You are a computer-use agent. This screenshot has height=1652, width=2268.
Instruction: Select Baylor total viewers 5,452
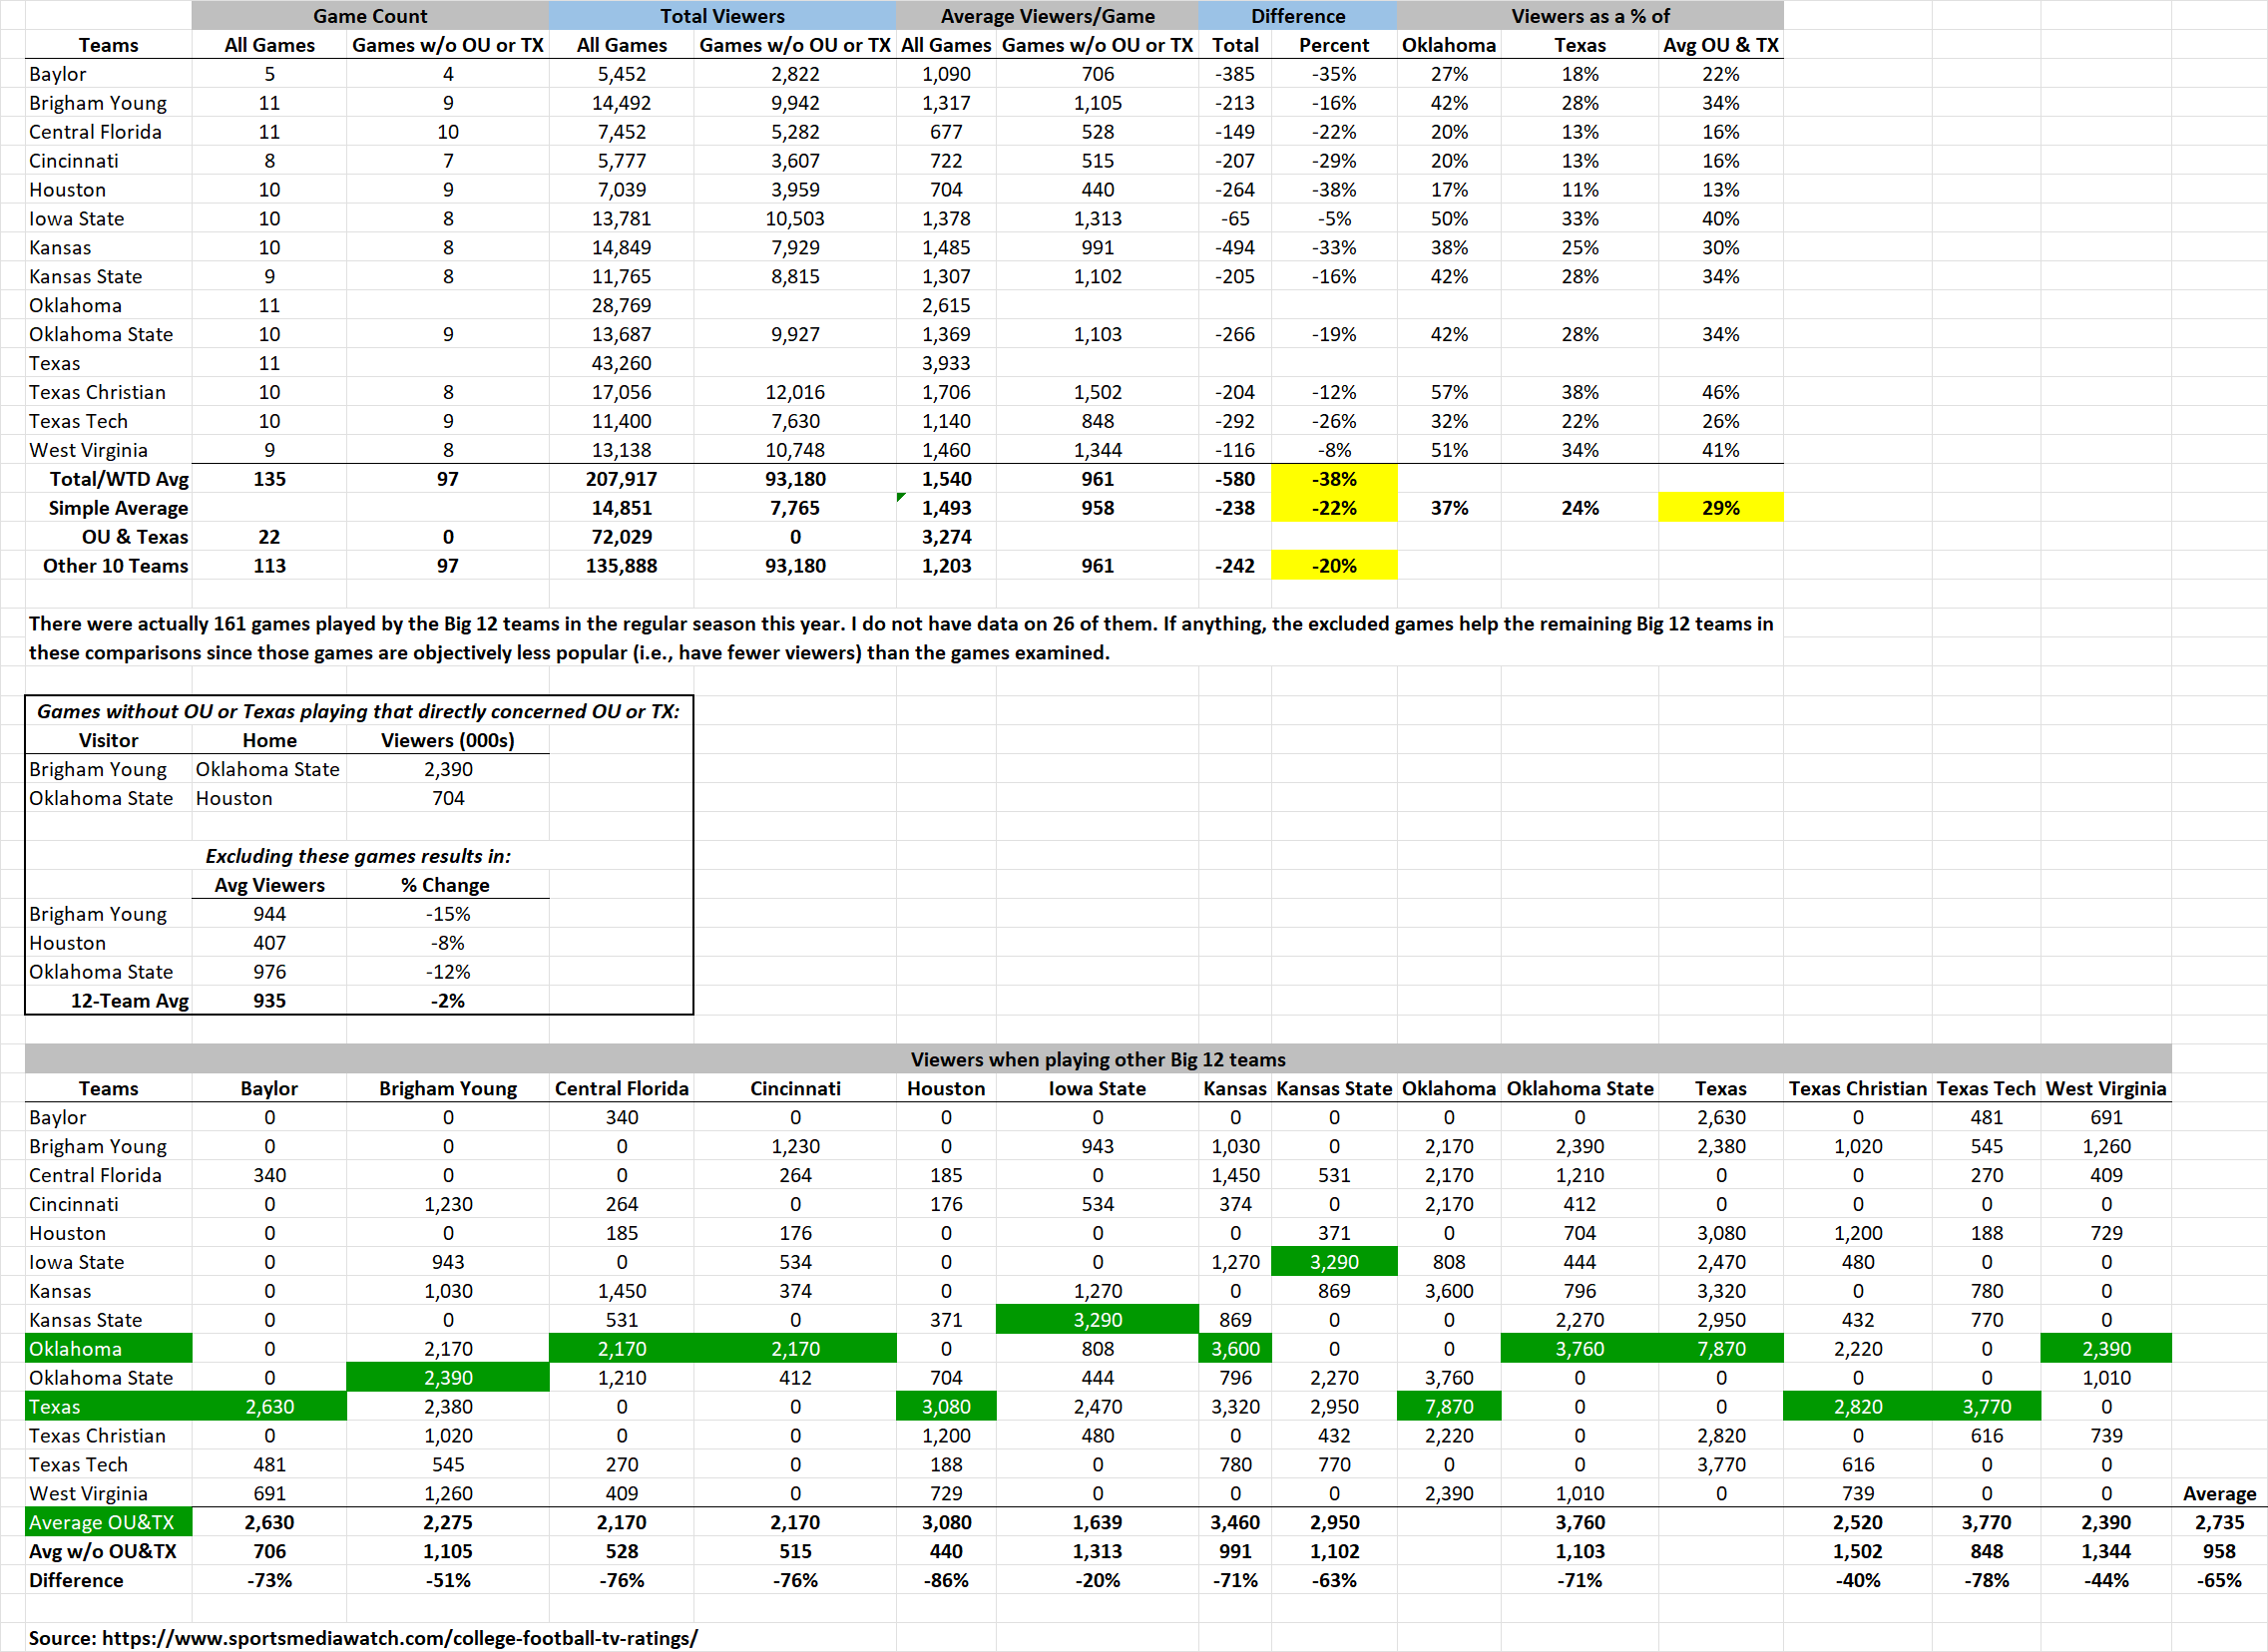(x=621, y=74)
